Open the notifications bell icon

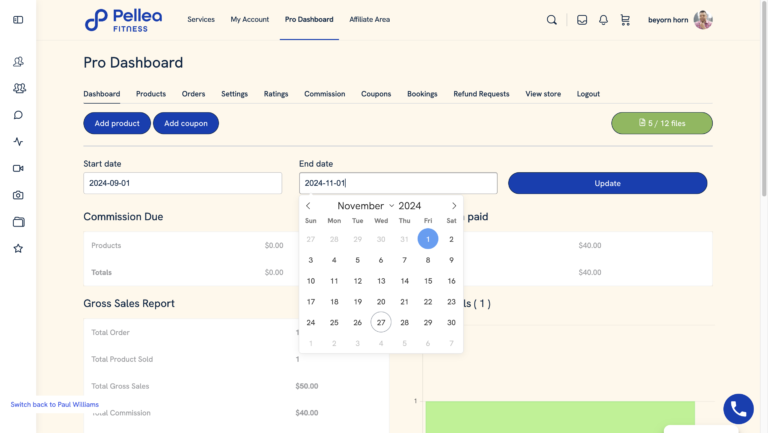[603, 20]
